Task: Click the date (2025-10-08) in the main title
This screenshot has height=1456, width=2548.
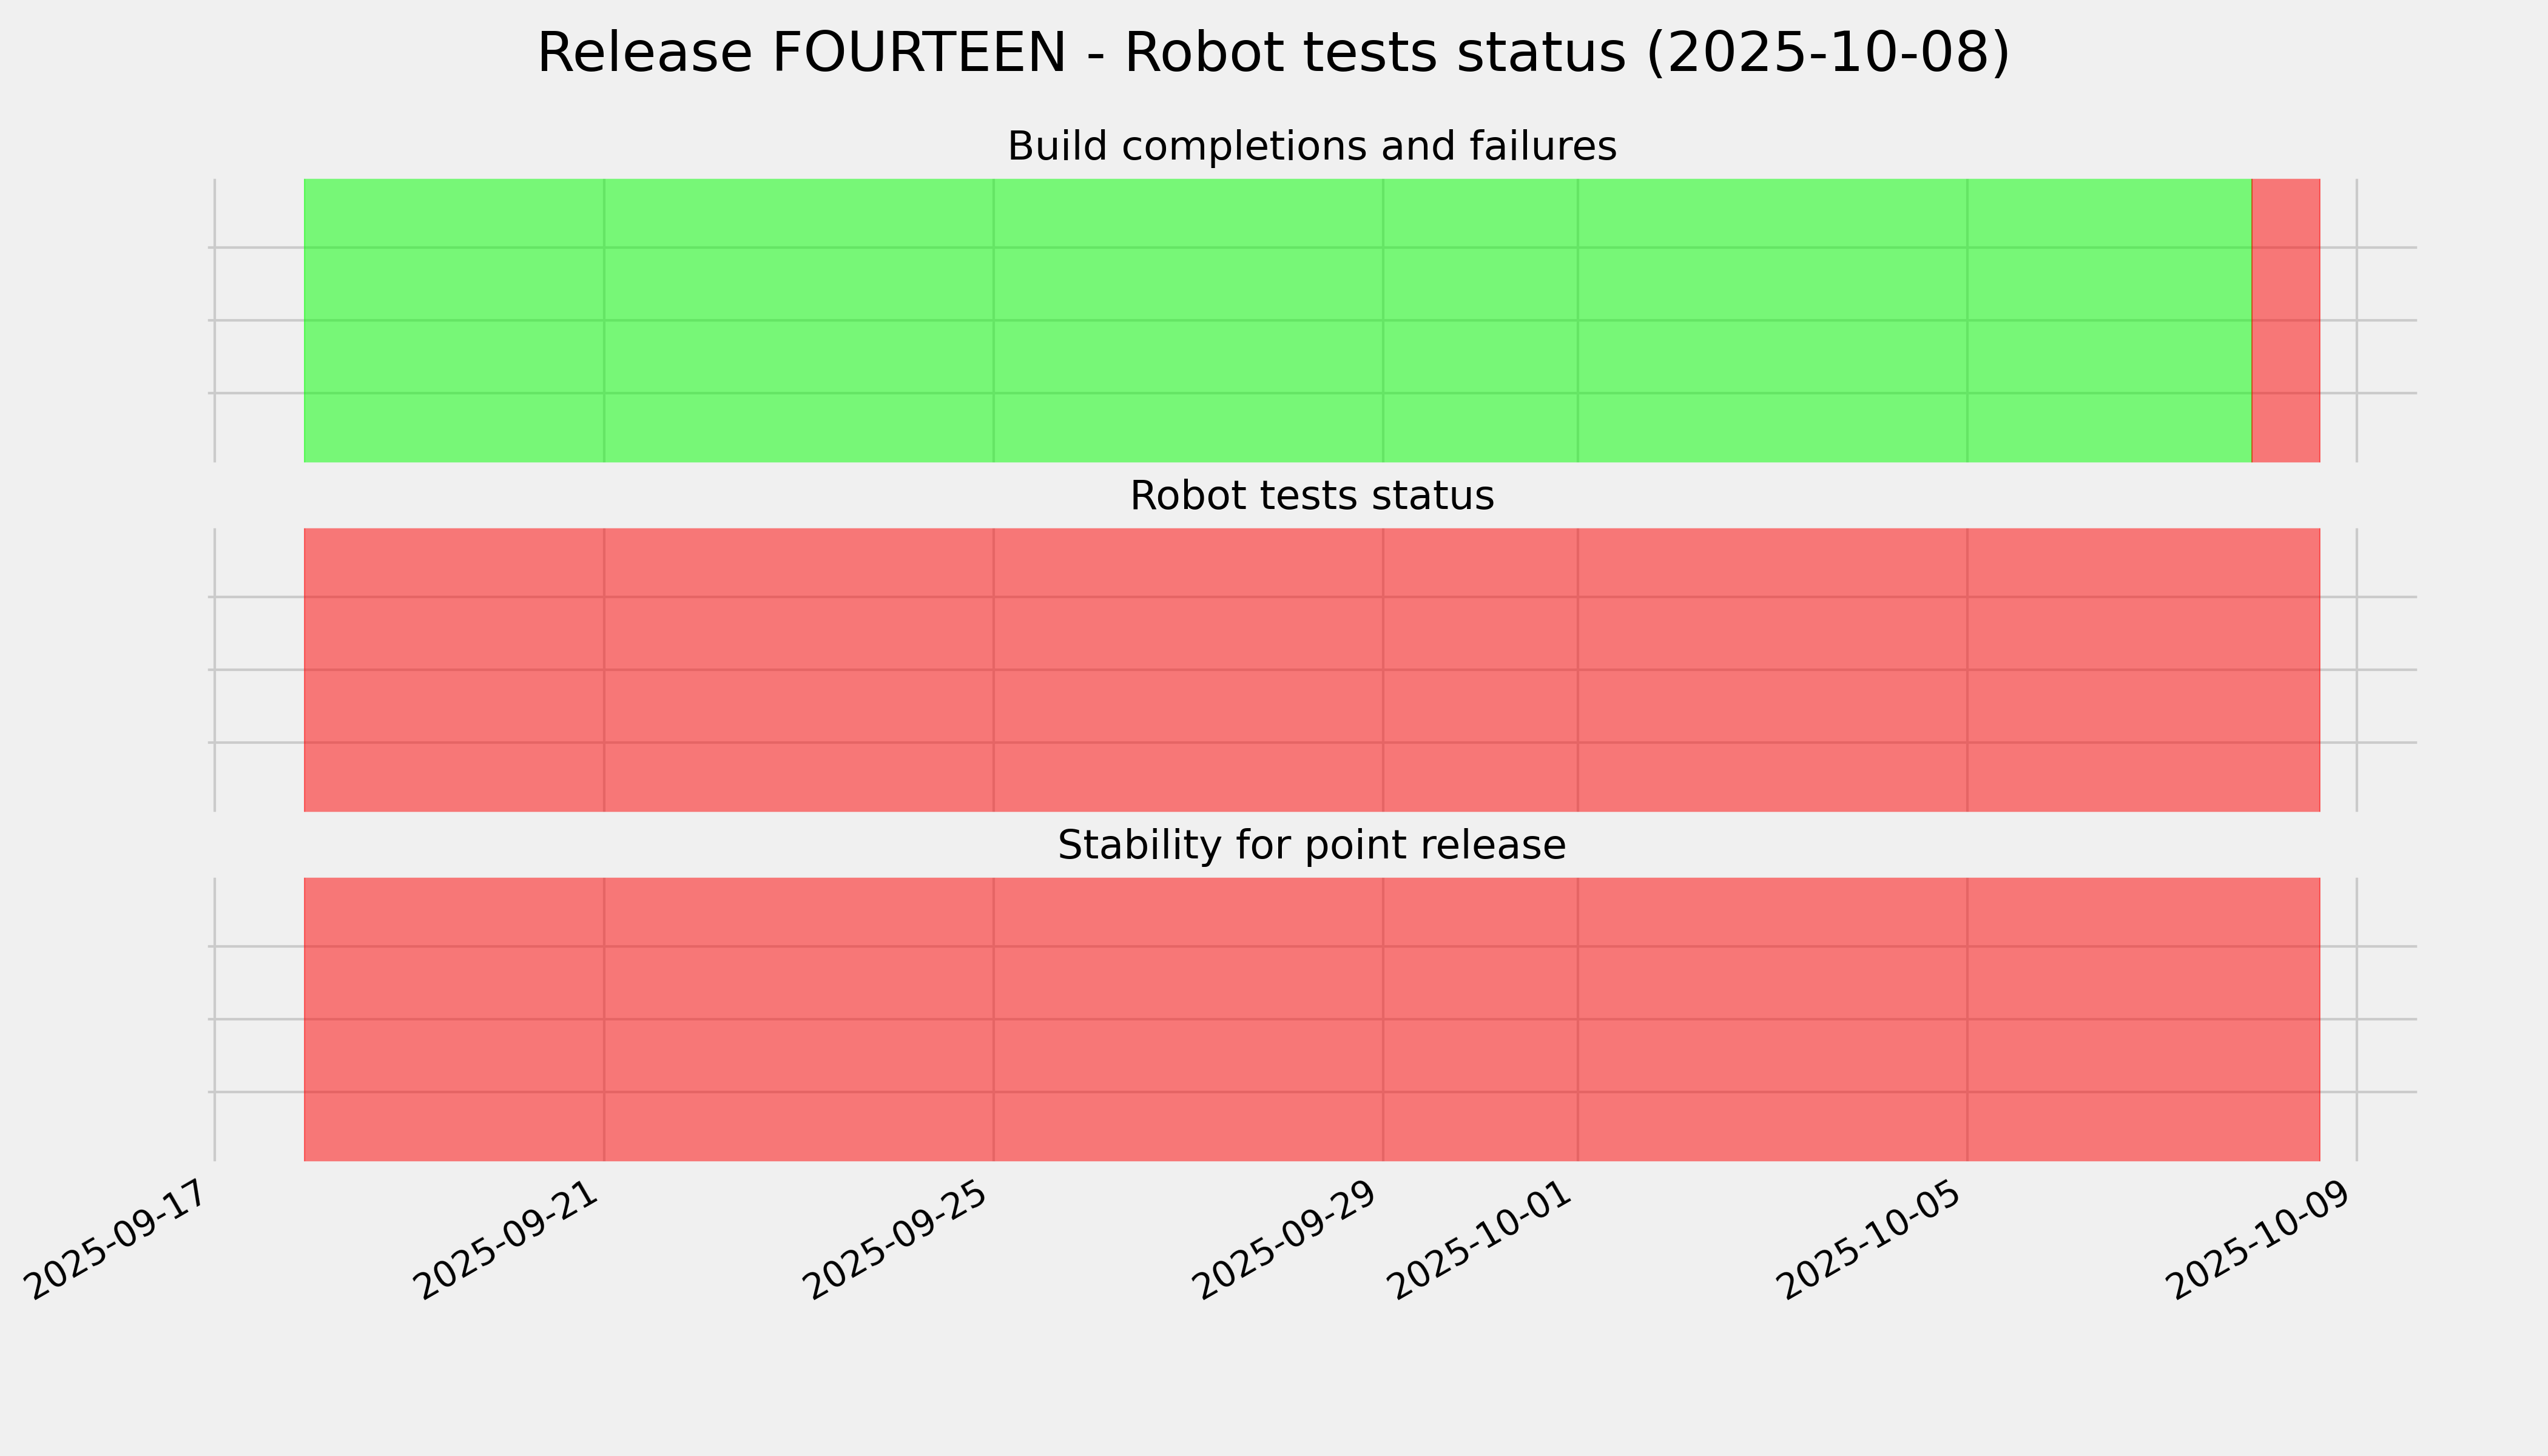Action: point(1827,53)
